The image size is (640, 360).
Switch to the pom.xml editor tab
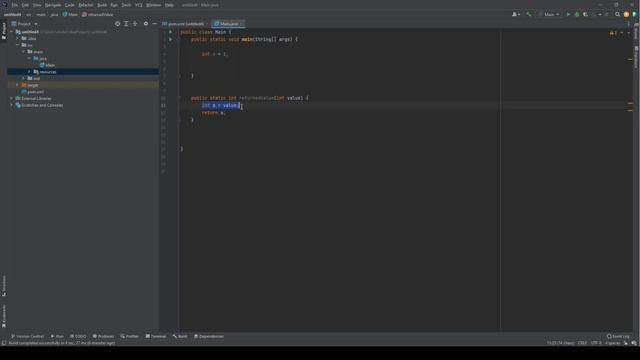coord(183,24)
